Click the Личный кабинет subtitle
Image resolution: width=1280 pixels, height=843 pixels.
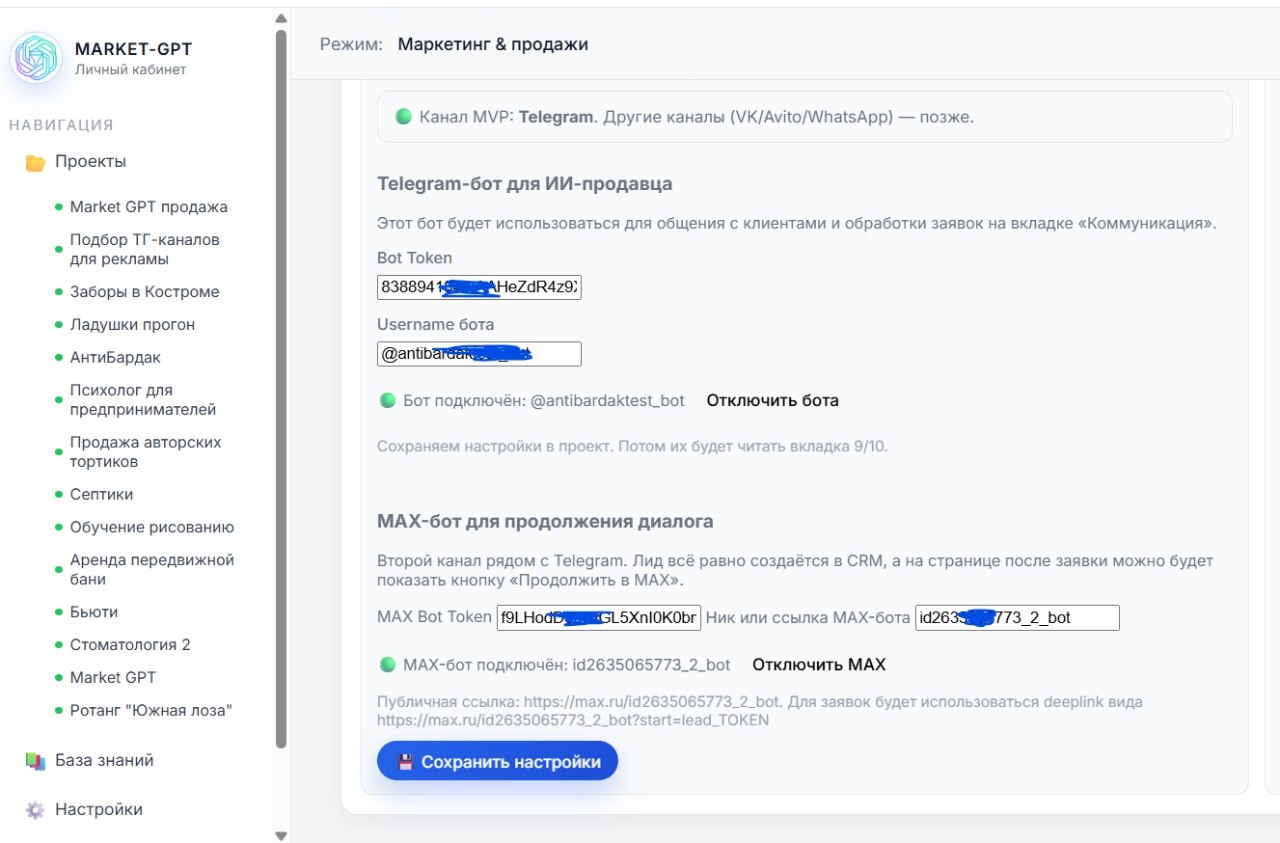click(130, 70)
